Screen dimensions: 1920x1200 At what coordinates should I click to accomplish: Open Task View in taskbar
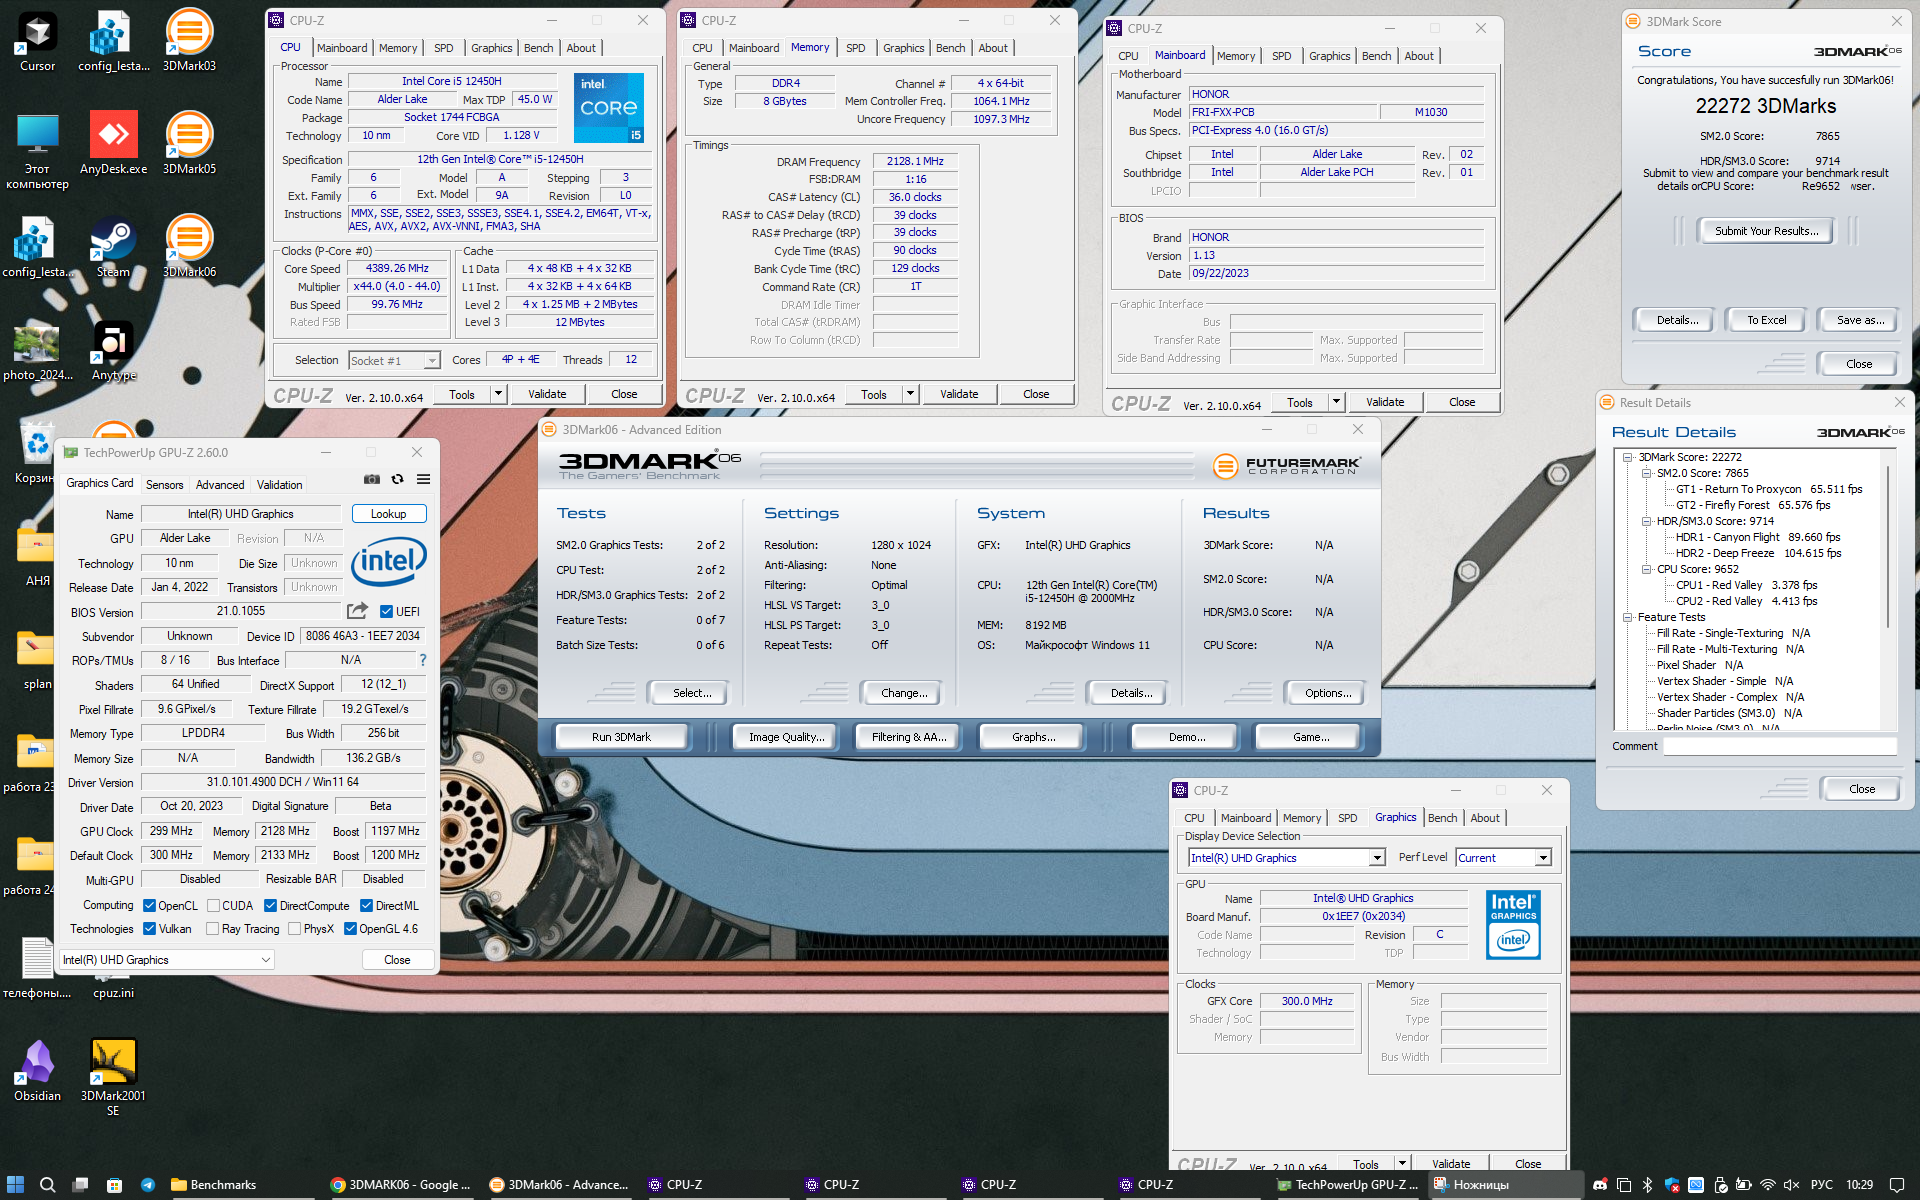coord(81,1184)
